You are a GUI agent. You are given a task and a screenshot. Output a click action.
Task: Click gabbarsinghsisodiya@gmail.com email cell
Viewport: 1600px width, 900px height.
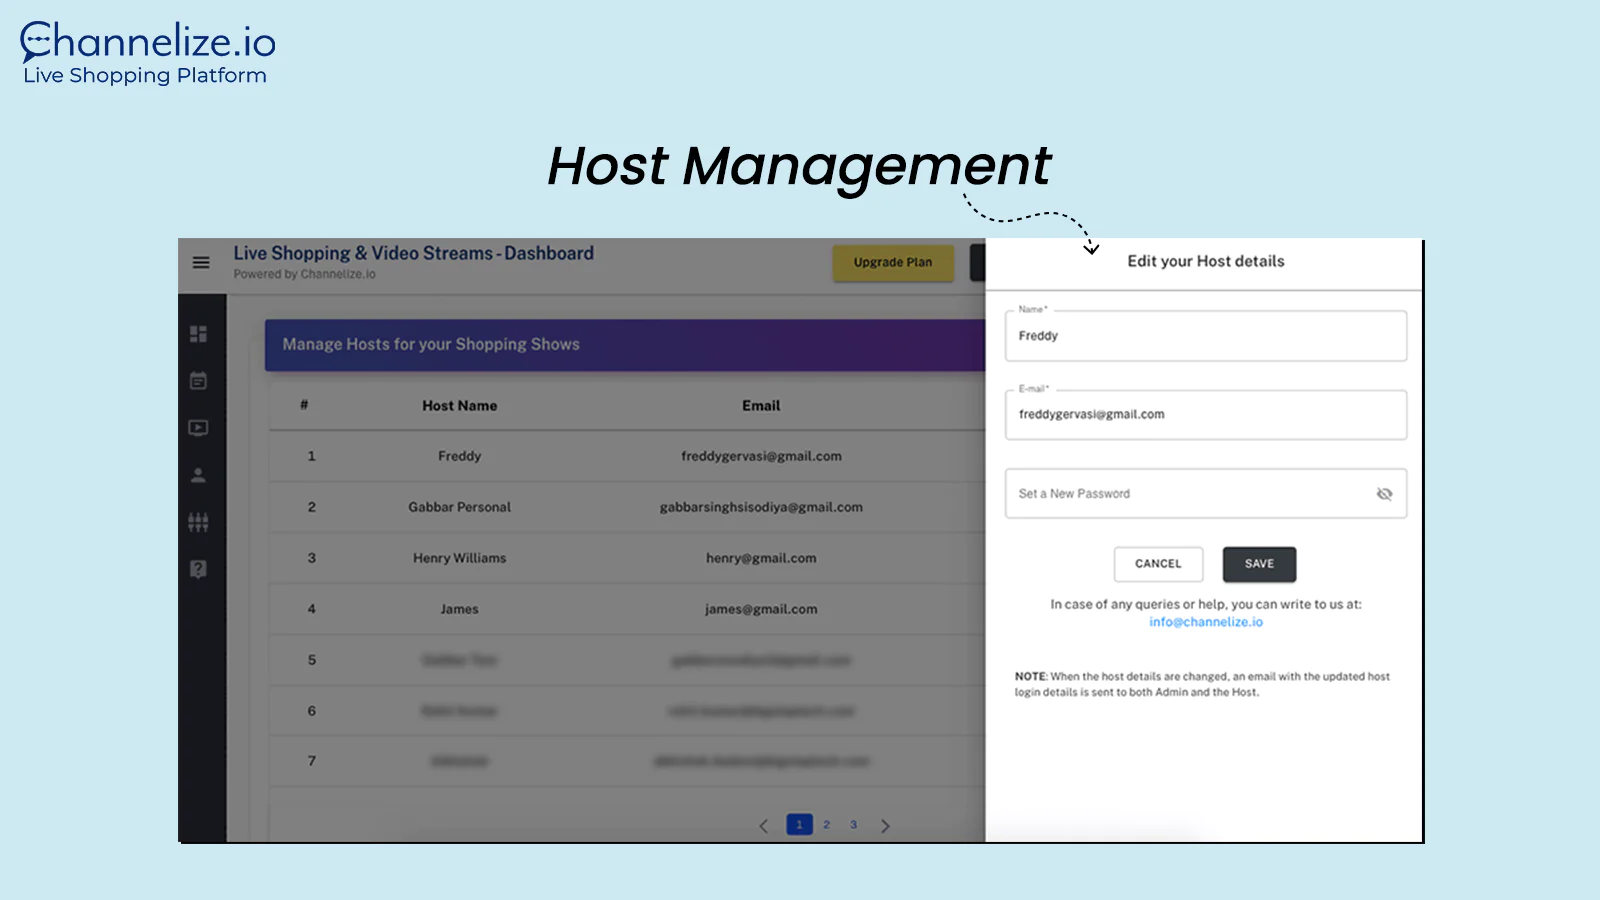[761, 507]
